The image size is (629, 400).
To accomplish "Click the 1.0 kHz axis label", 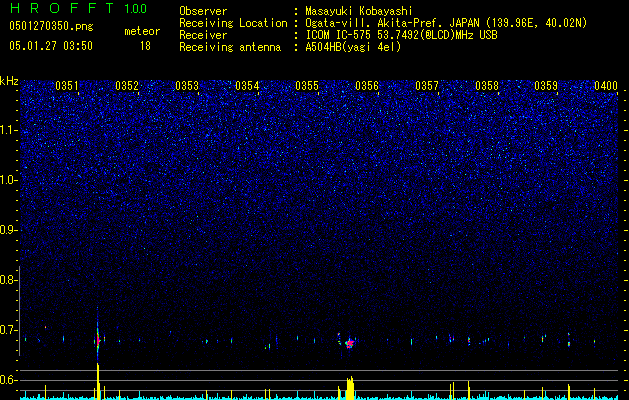I will [x=8, y=180].
